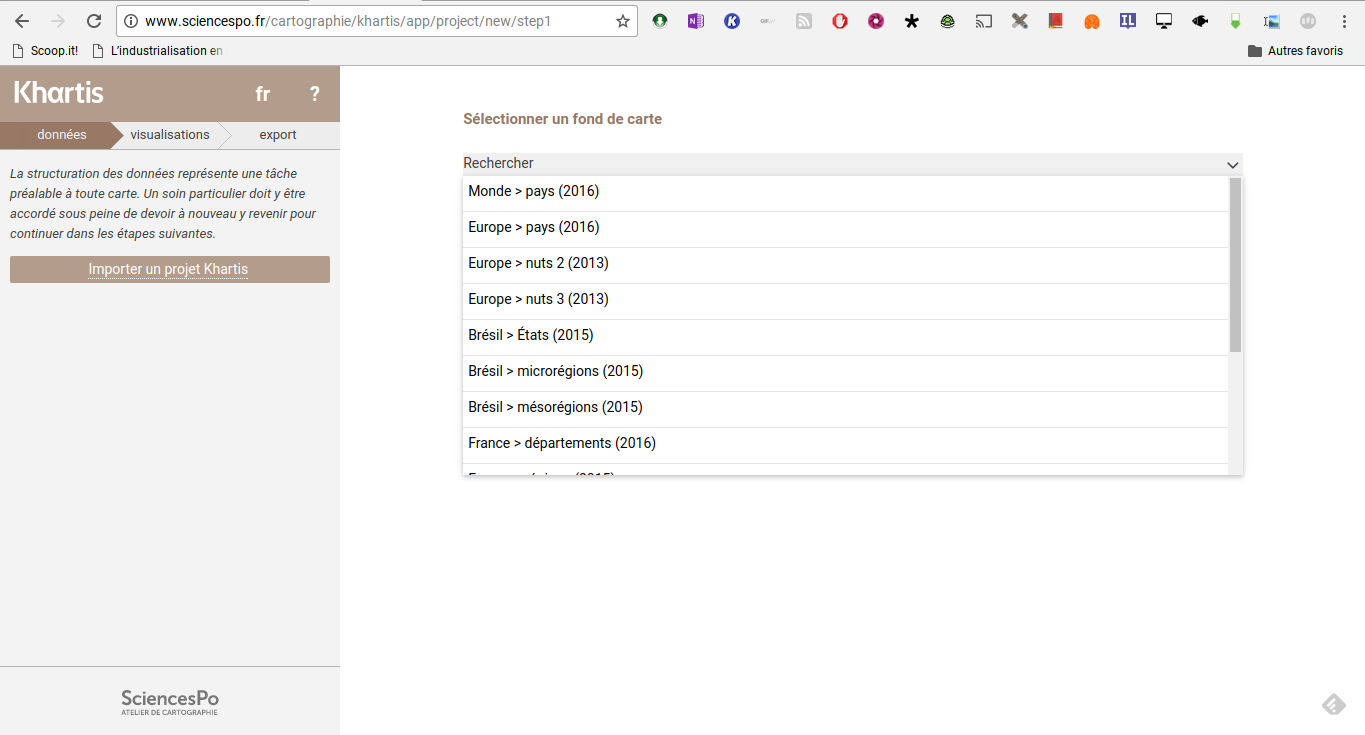1365x735 pixels.
Task: Reload the current page
Action: point(94,21)
